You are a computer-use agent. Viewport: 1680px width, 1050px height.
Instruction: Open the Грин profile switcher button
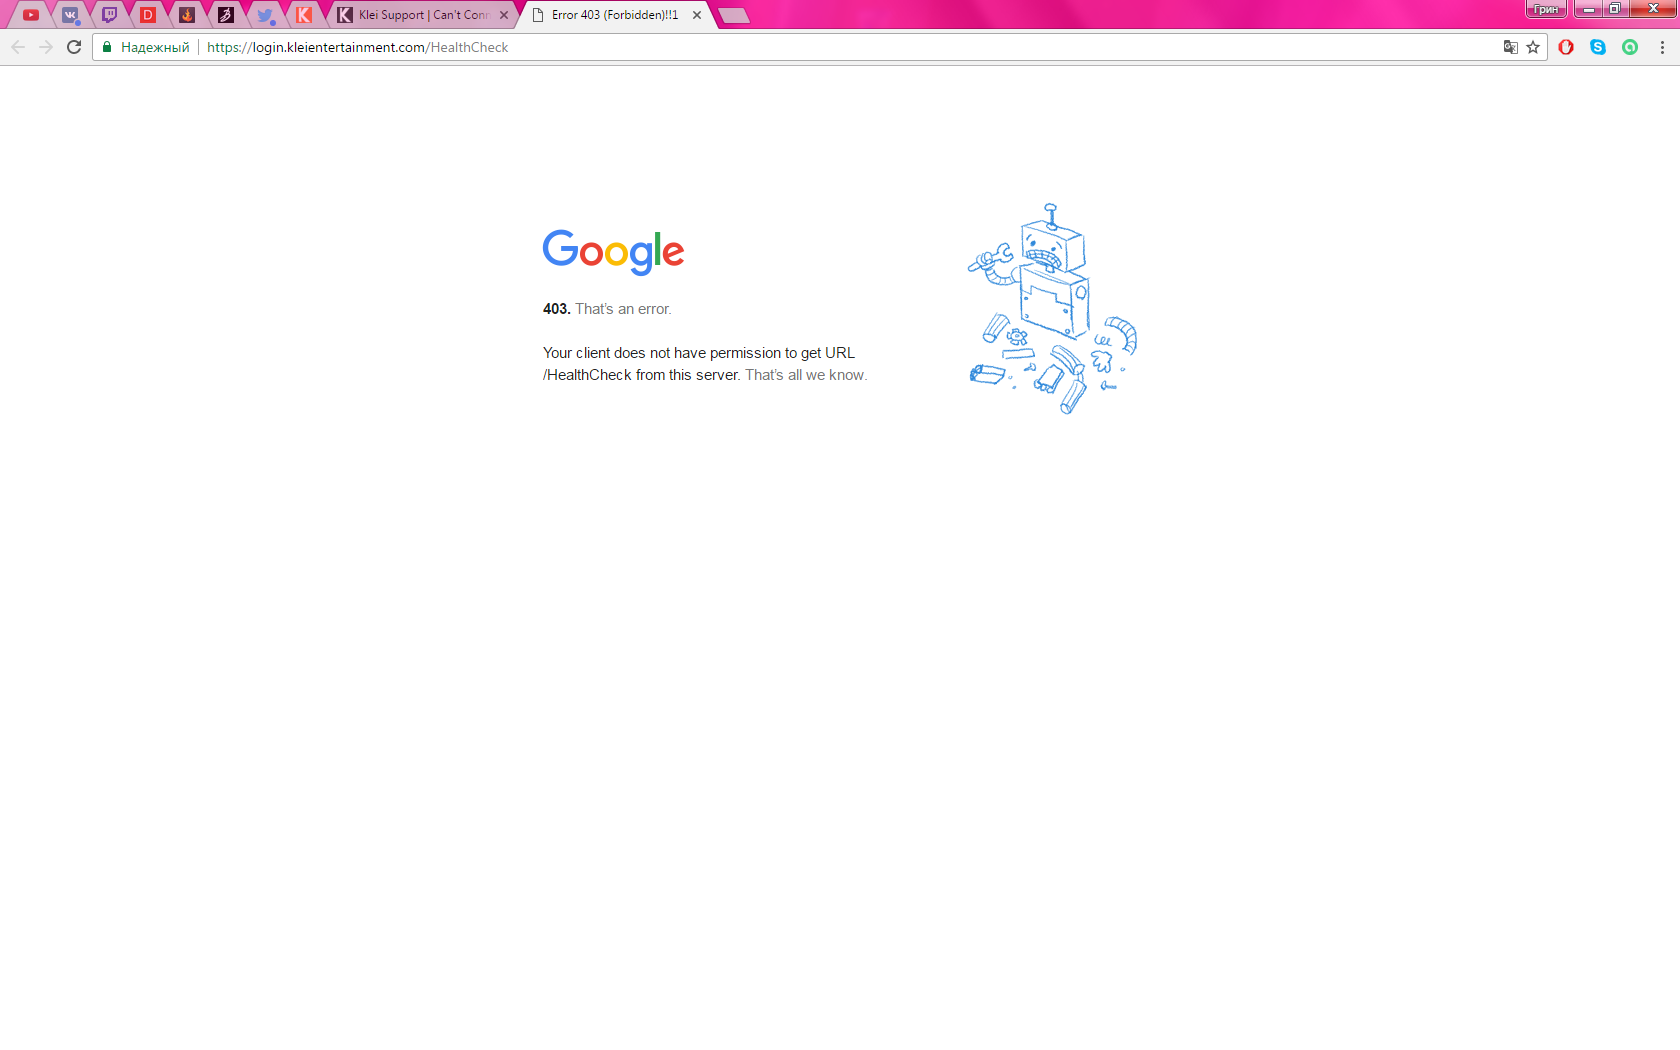click(1546, 9)
